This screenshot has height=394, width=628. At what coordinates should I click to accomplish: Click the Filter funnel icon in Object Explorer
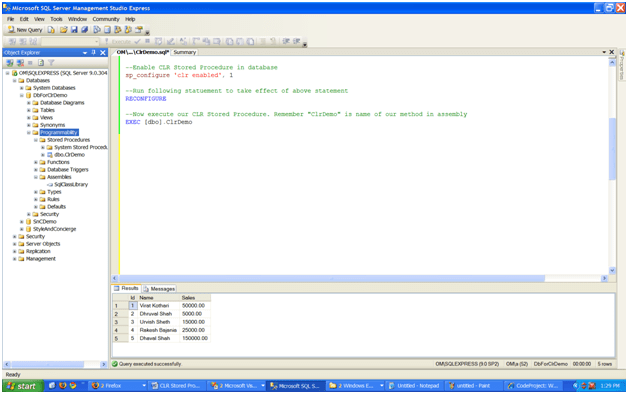coord(51,62)
